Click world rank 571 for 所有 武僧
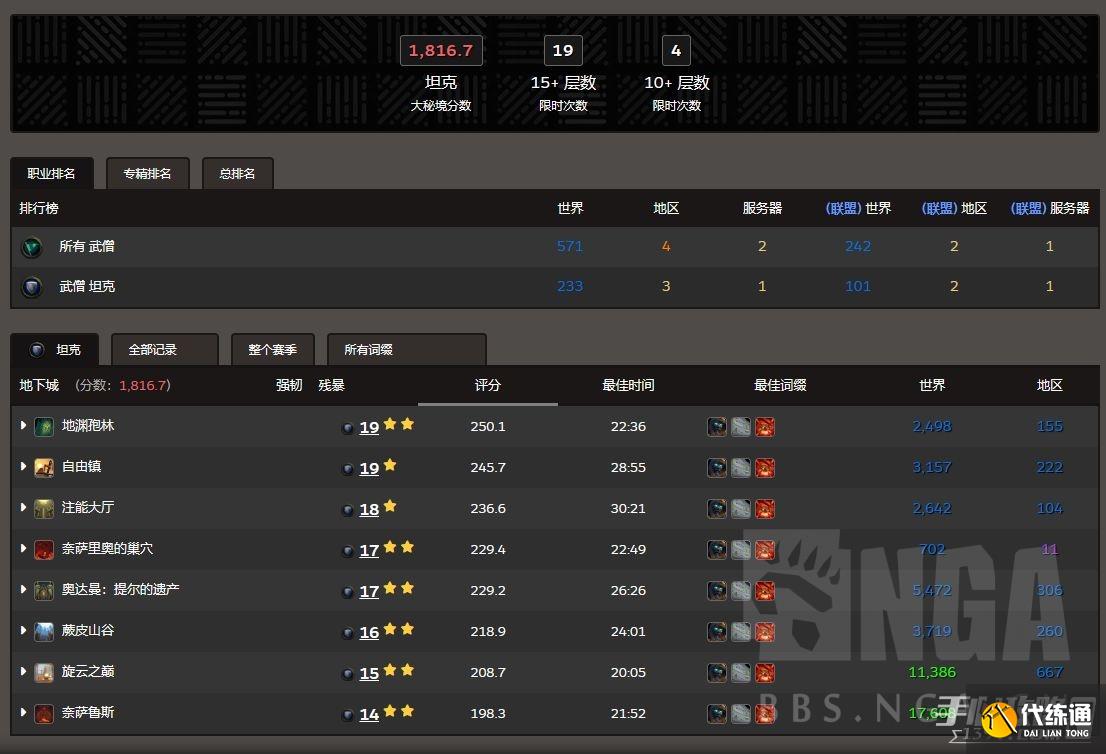Image resolution: width=1106 pixels, height=754 pixels. pos(570,246)
